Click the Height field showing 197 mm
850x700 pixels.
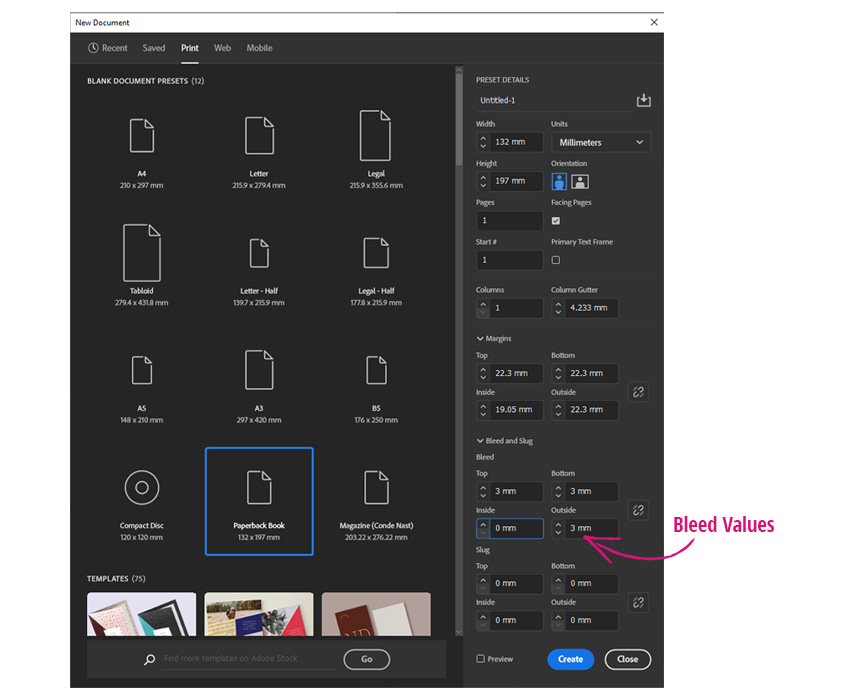point(517,181)
